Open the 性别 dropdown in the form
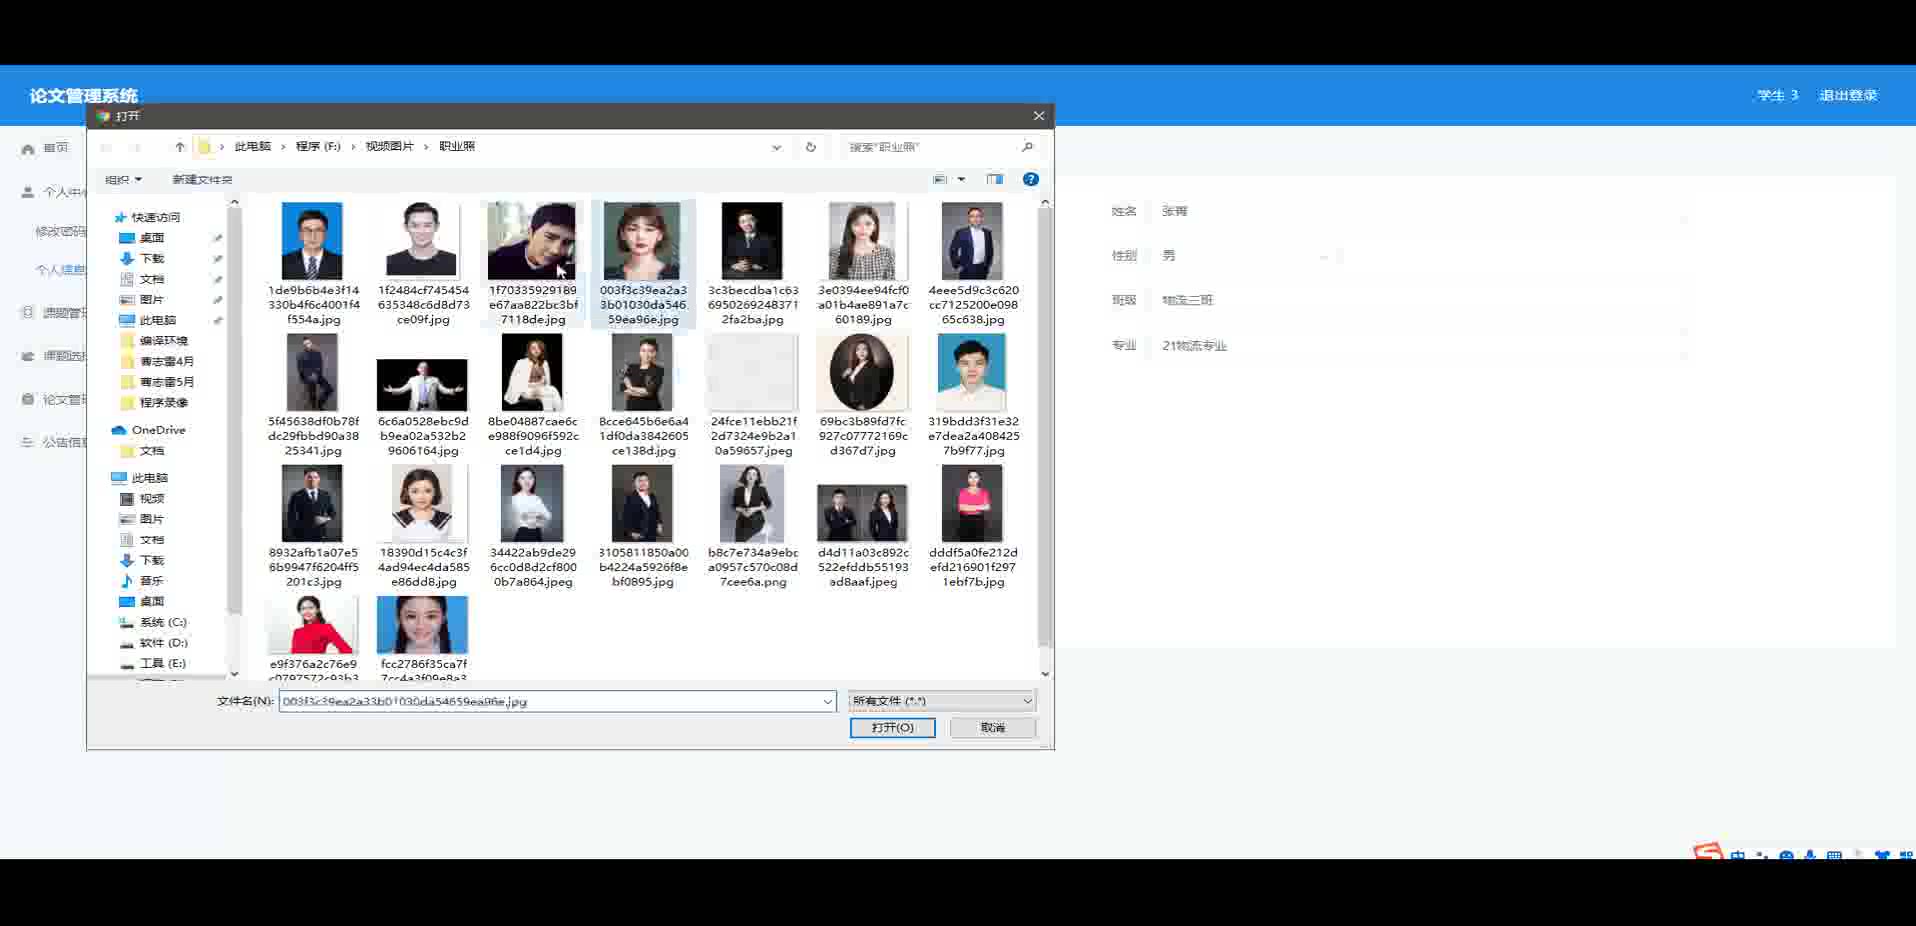This screenshot has height=926, width=1916. tap(1246, 256)
